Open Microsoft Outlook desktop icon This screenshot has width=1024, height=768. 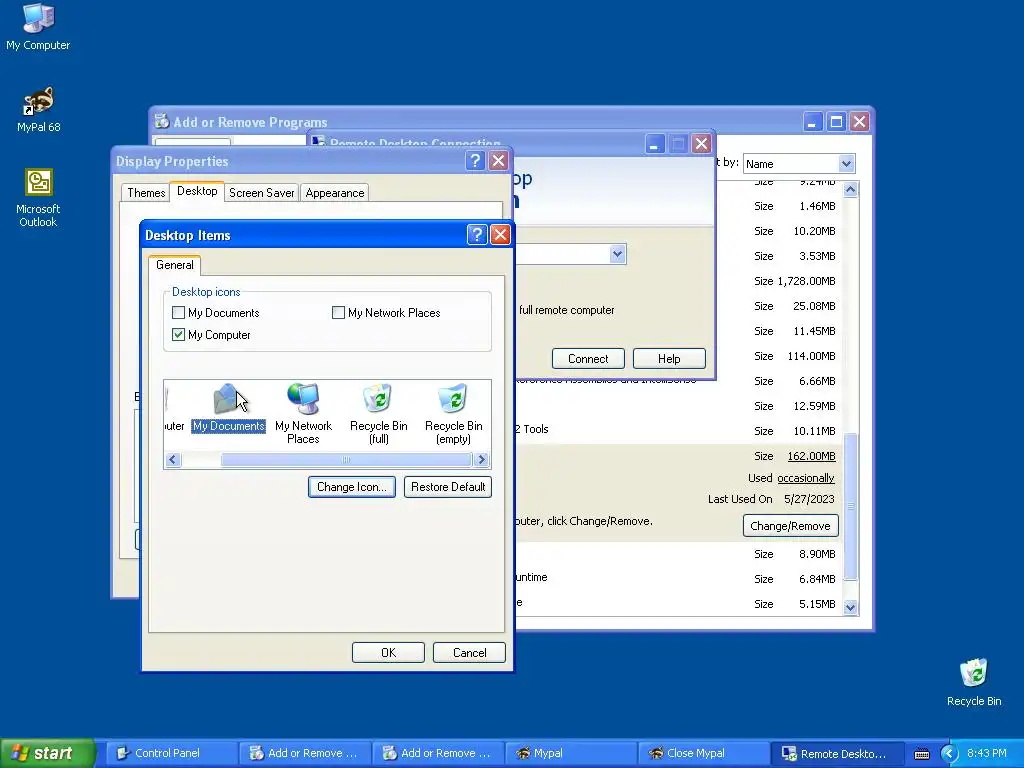[38, 198]
